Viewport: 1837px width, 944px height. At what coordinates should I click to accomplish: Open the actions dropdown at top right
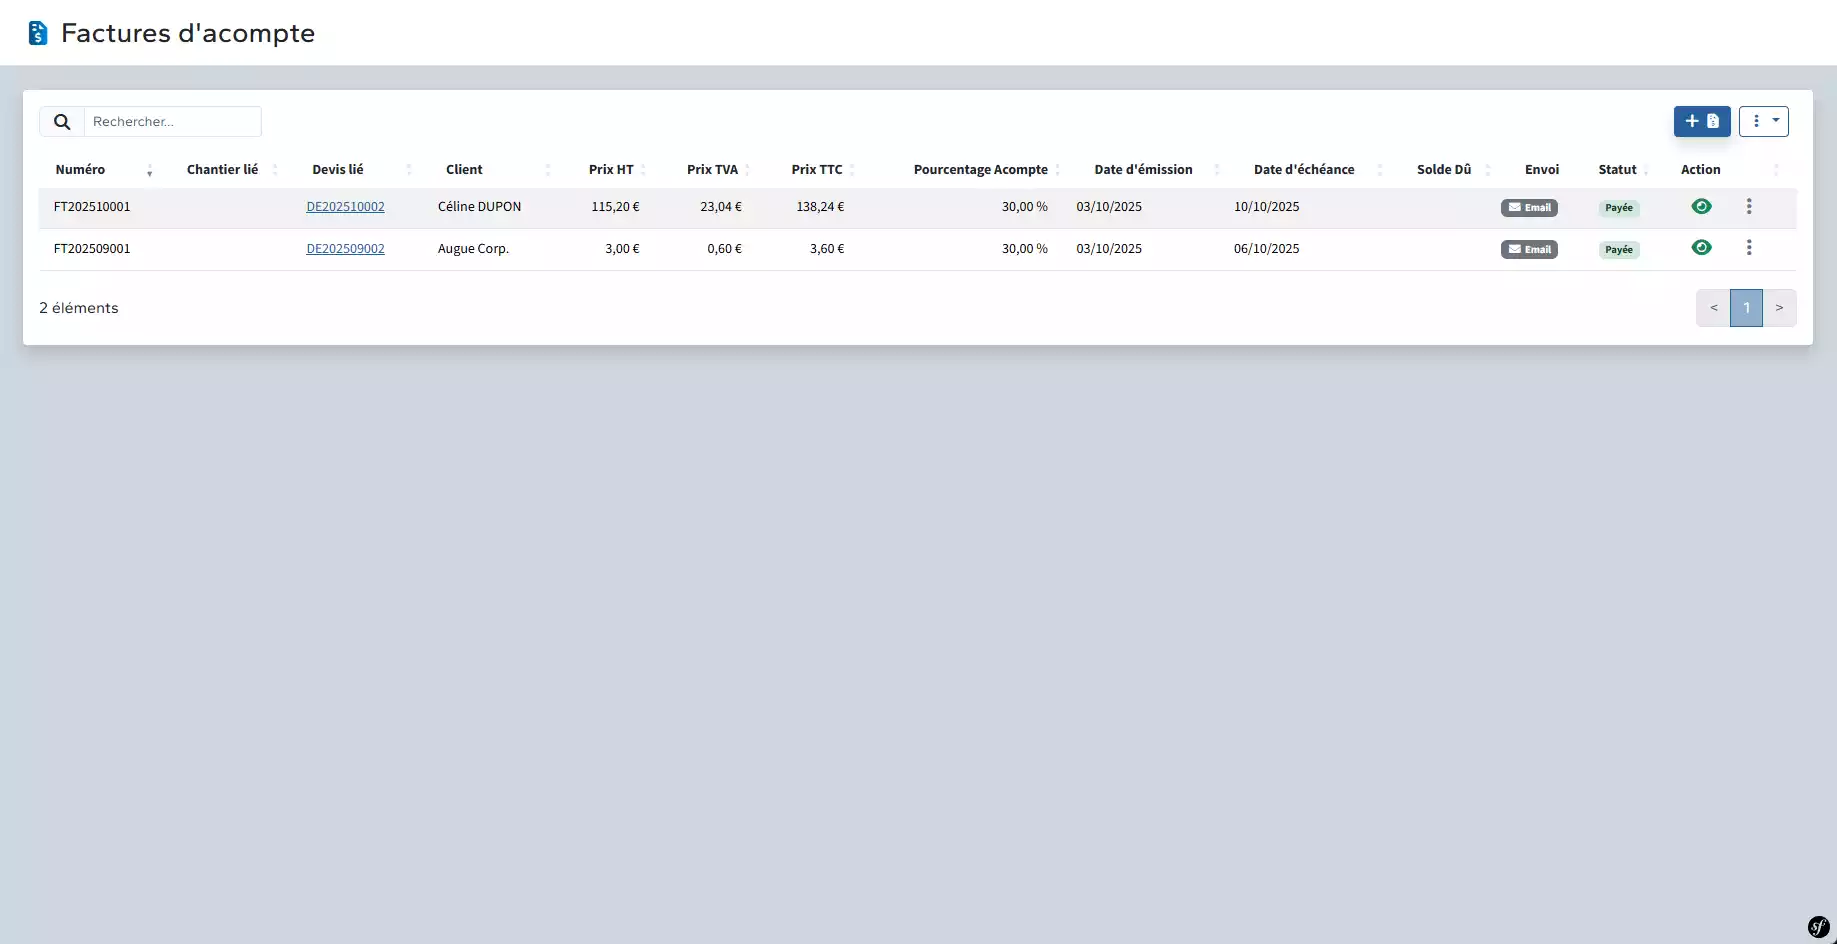point(1776,121)
